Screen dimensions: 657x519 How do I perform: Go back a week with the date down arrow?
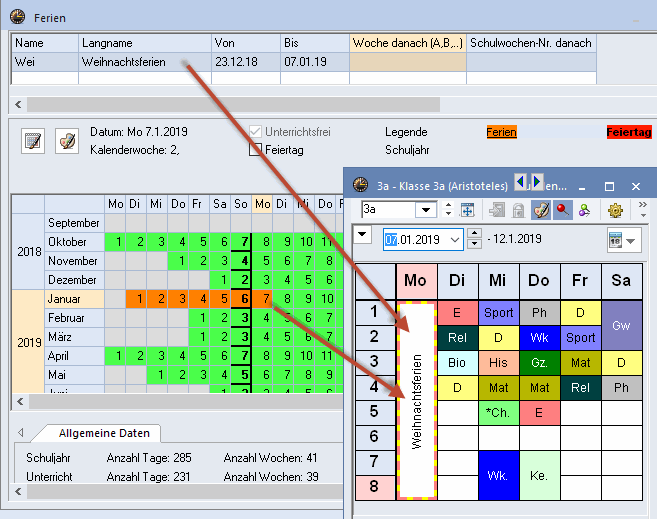(474, 244)
